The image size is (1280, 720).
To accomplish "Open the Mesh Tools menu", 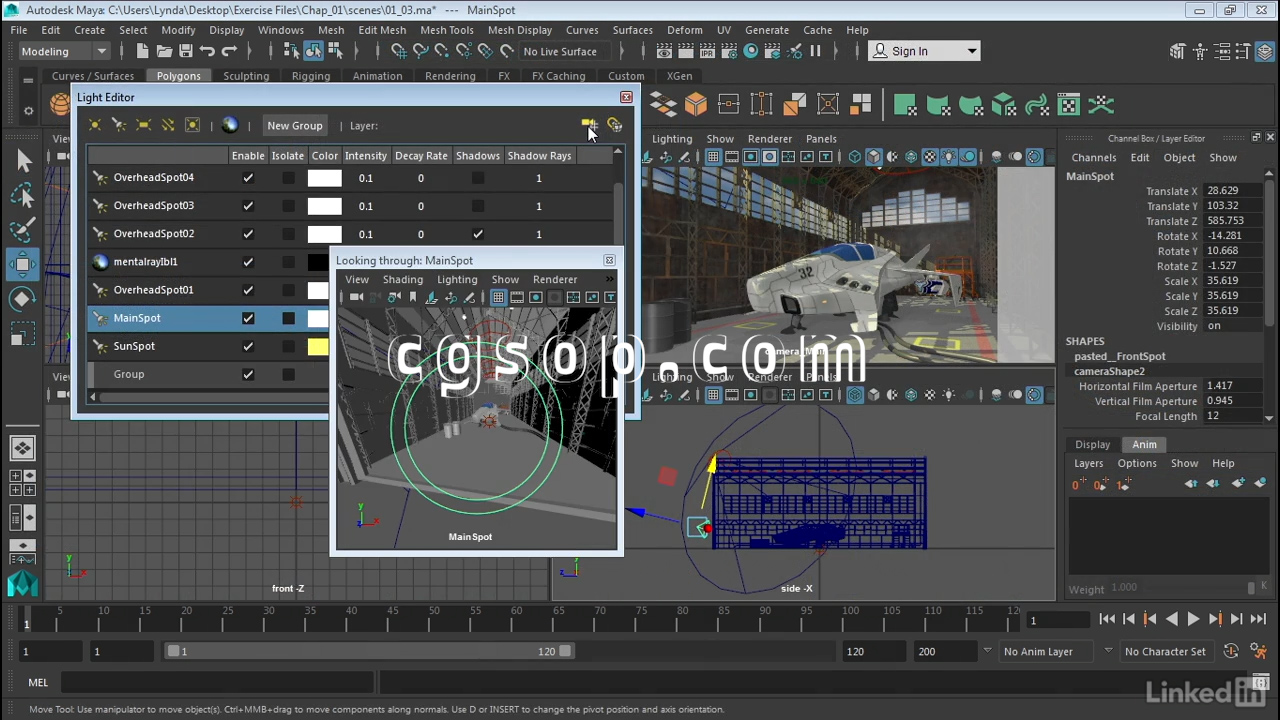I will pos(446,30).
